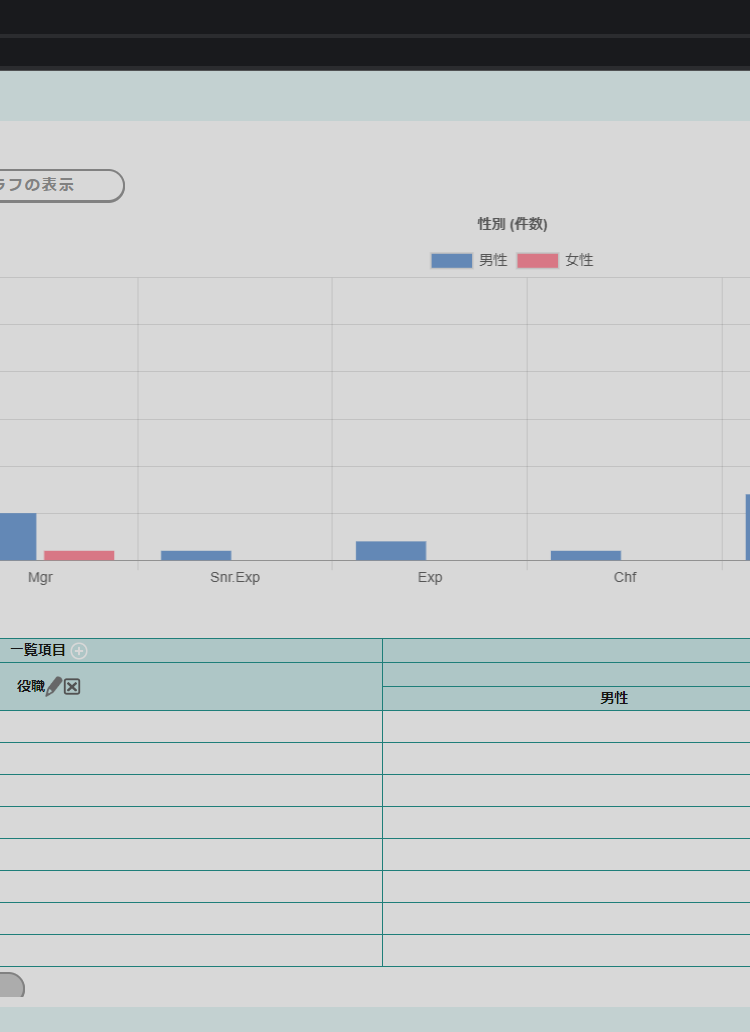Click the first empty row under 男性
Viewport: 750px width, 1032px height.
click(566, 727)
